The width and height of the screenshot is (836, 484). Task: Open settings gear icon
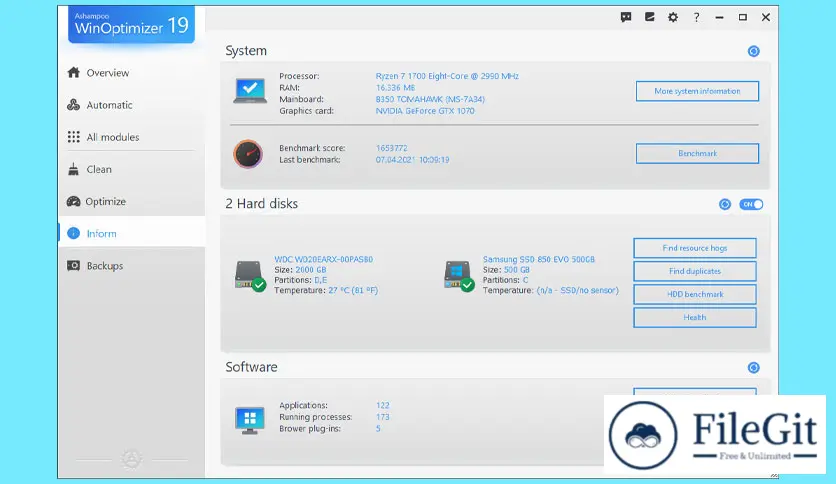673,17
